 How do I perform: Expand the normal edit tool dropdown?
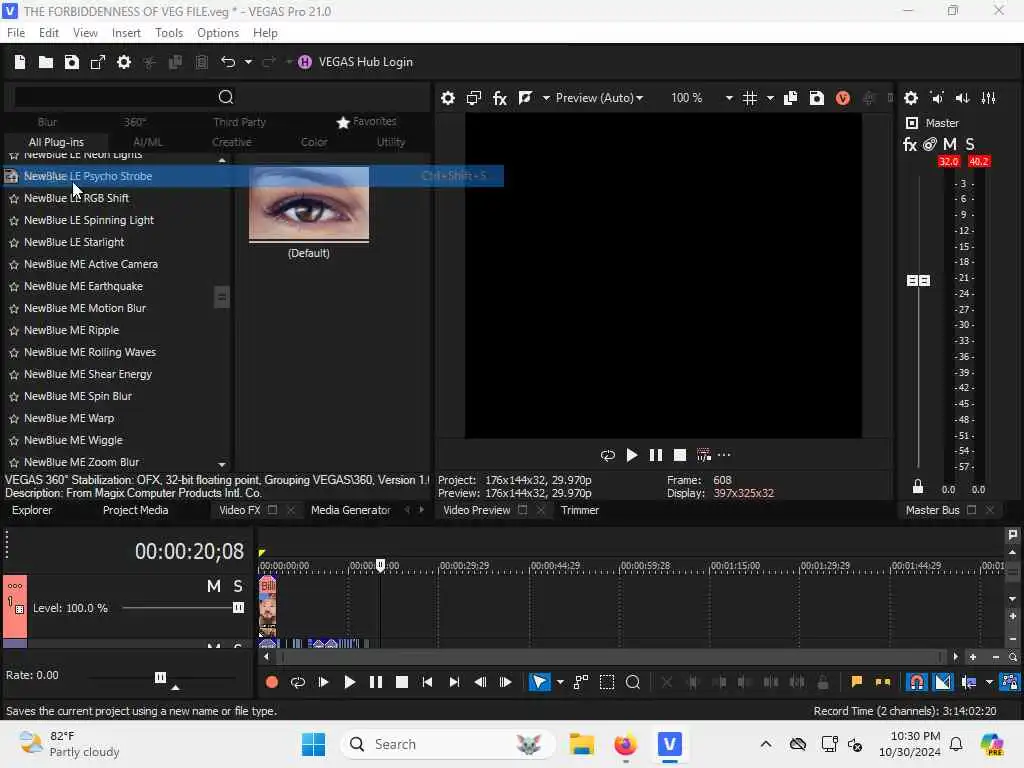(x=560, y=682)
